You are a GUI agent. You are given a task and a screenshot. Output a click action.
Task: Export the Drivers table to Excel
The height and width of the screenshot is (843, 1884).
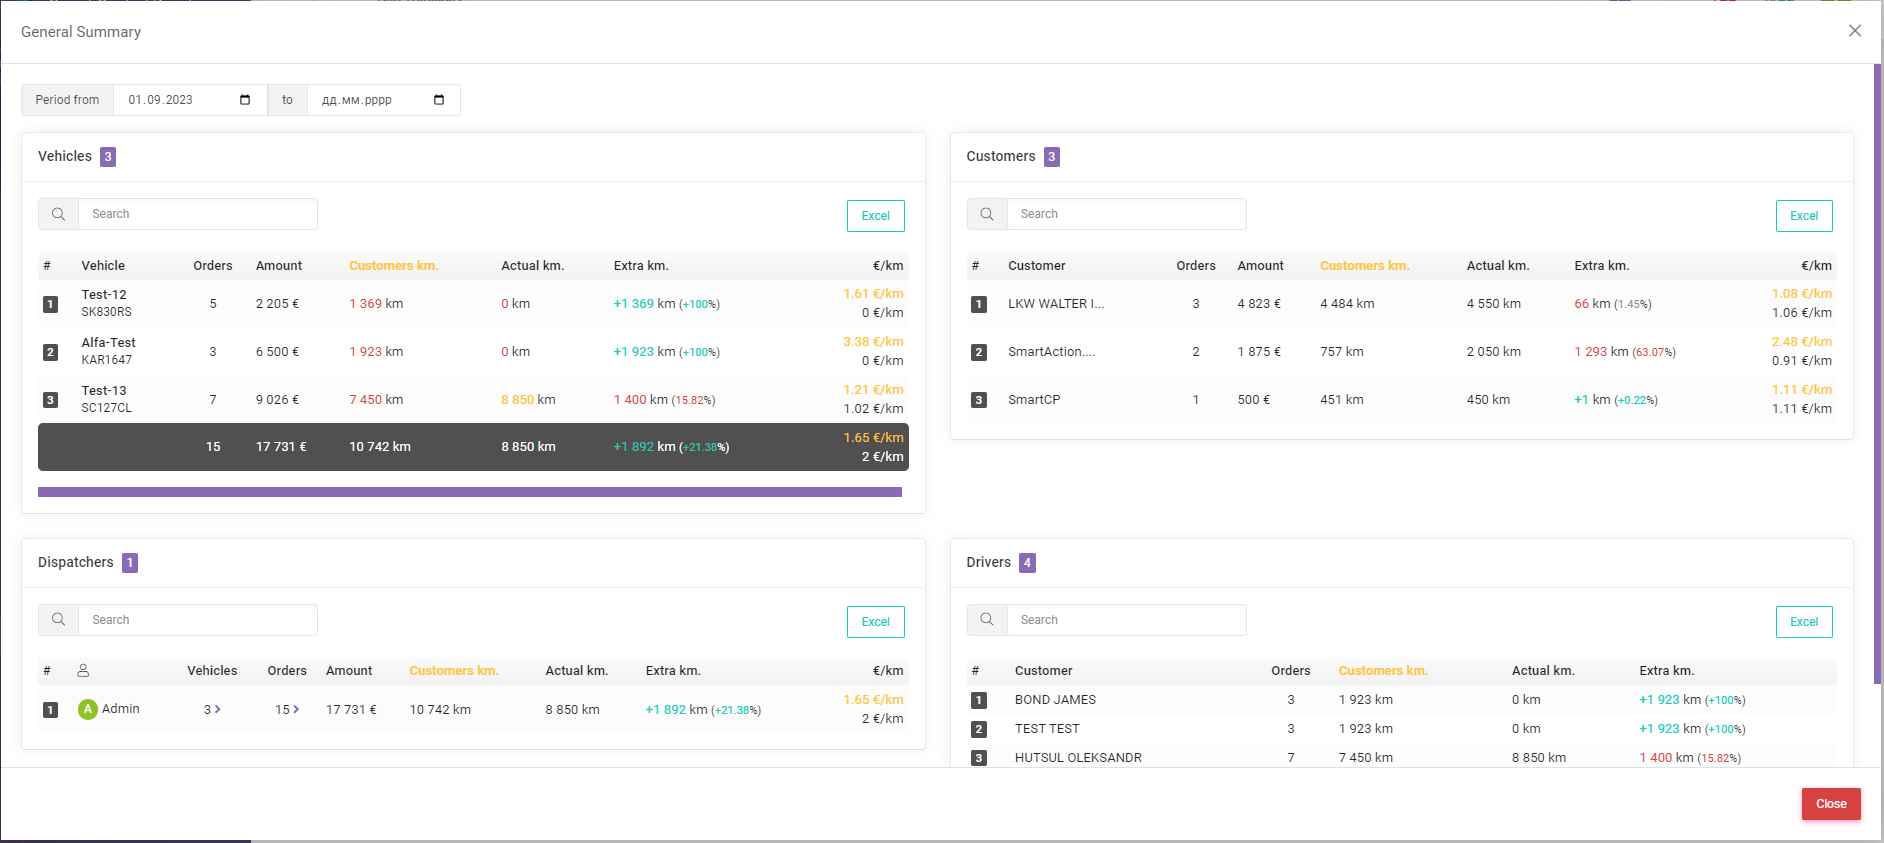pyautogui.click(x=1804, y=622)
